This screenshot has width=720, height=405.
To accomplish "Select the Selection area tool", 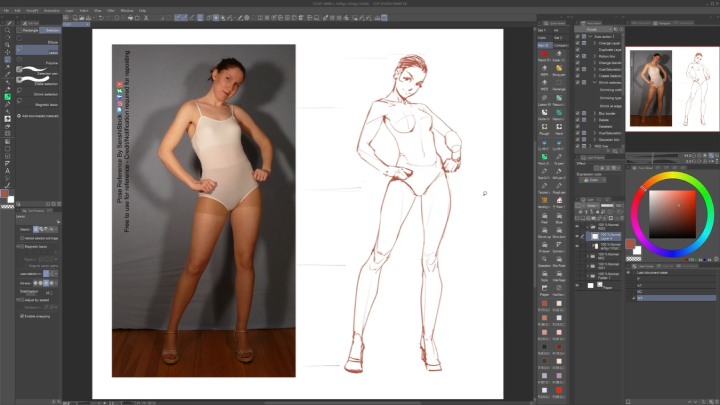I will 7,60.
